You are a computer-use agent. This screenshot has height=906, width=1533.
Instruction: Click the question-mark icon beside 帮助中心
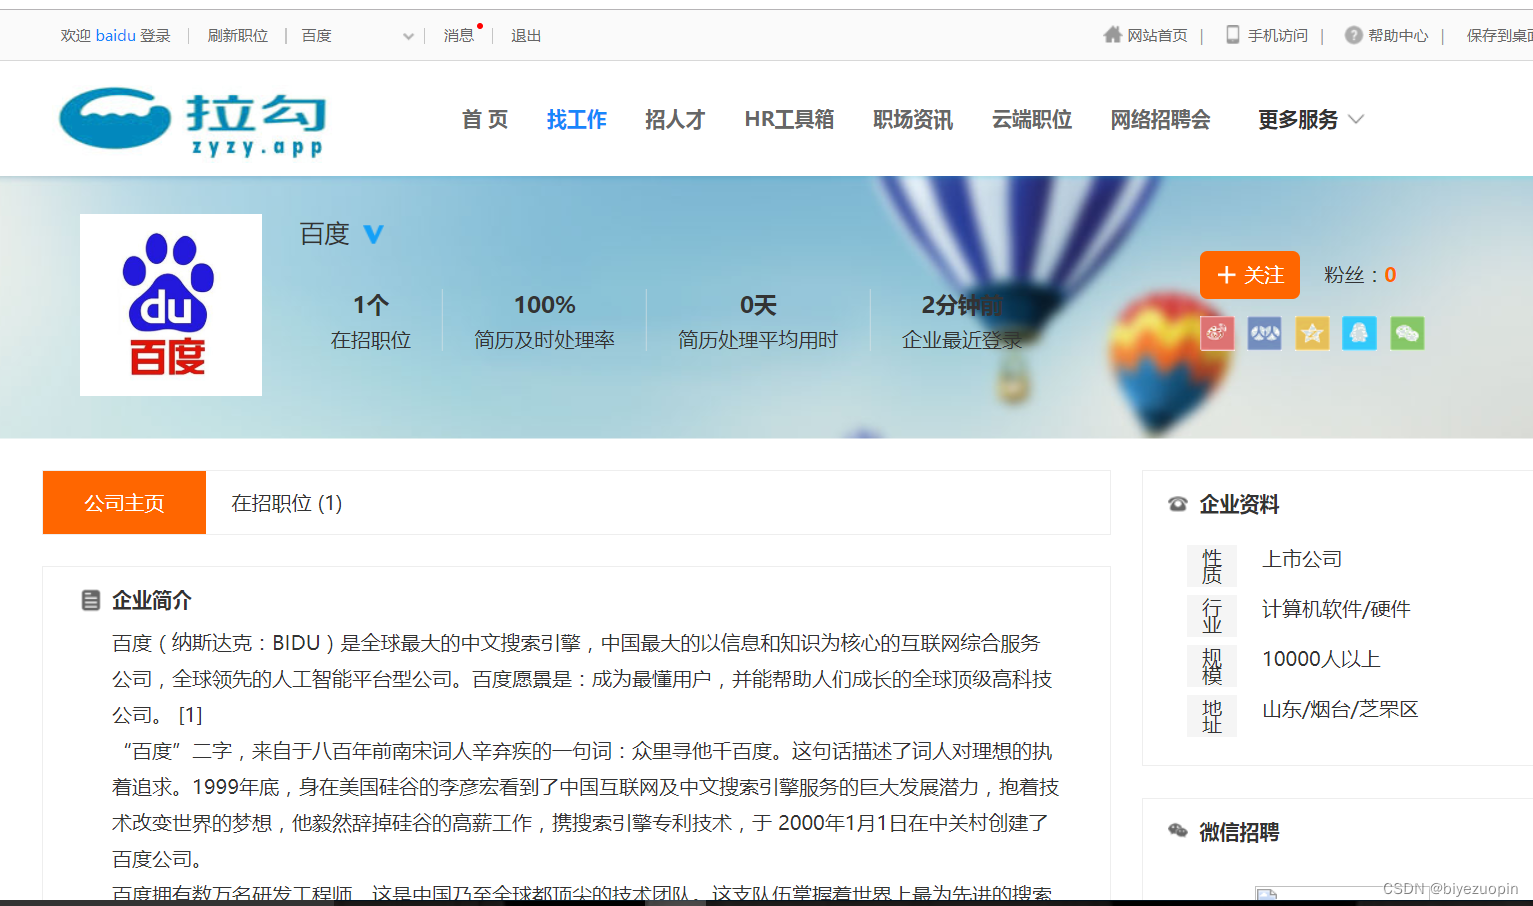(1353, 35)
